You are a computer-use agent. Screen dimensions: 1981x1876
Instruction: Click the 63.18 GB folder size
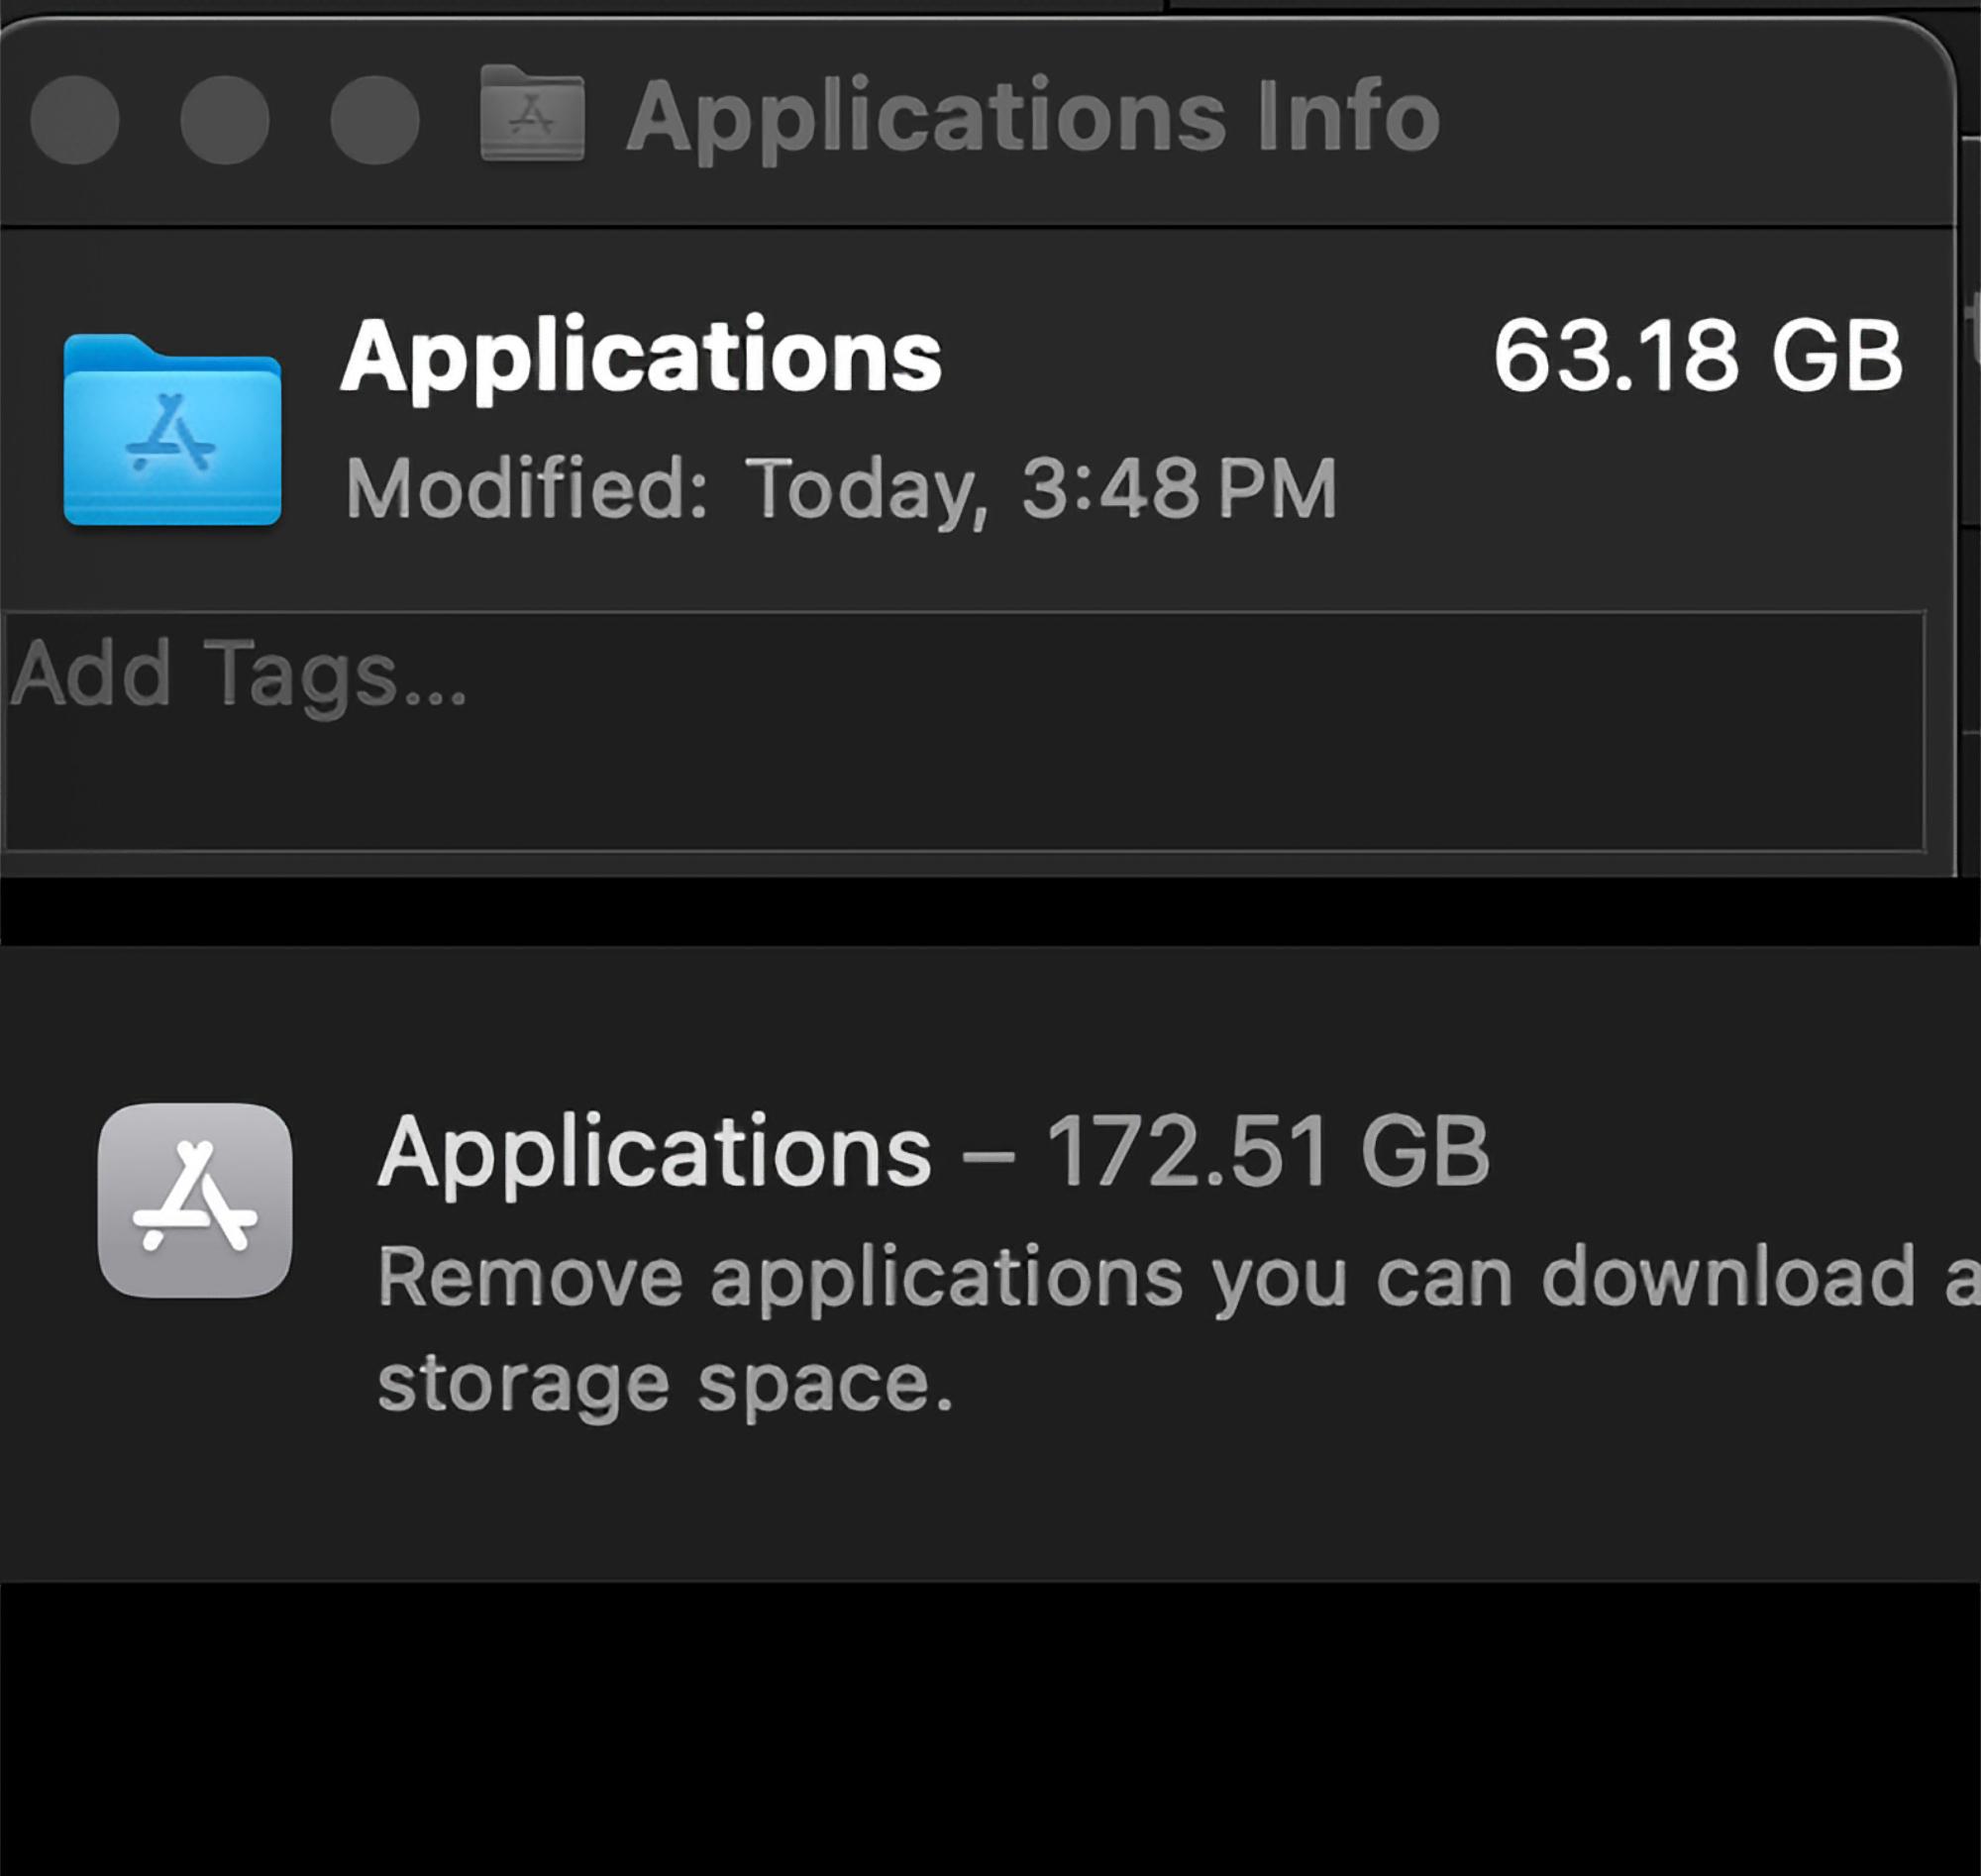pyautogui.click(x=1697, y=357)
